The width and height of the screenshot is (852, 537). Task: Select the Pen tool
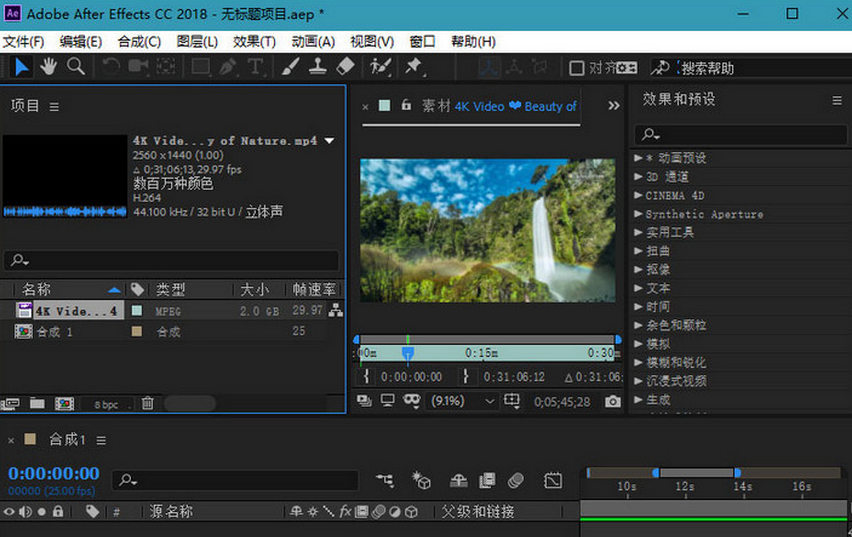228,67
